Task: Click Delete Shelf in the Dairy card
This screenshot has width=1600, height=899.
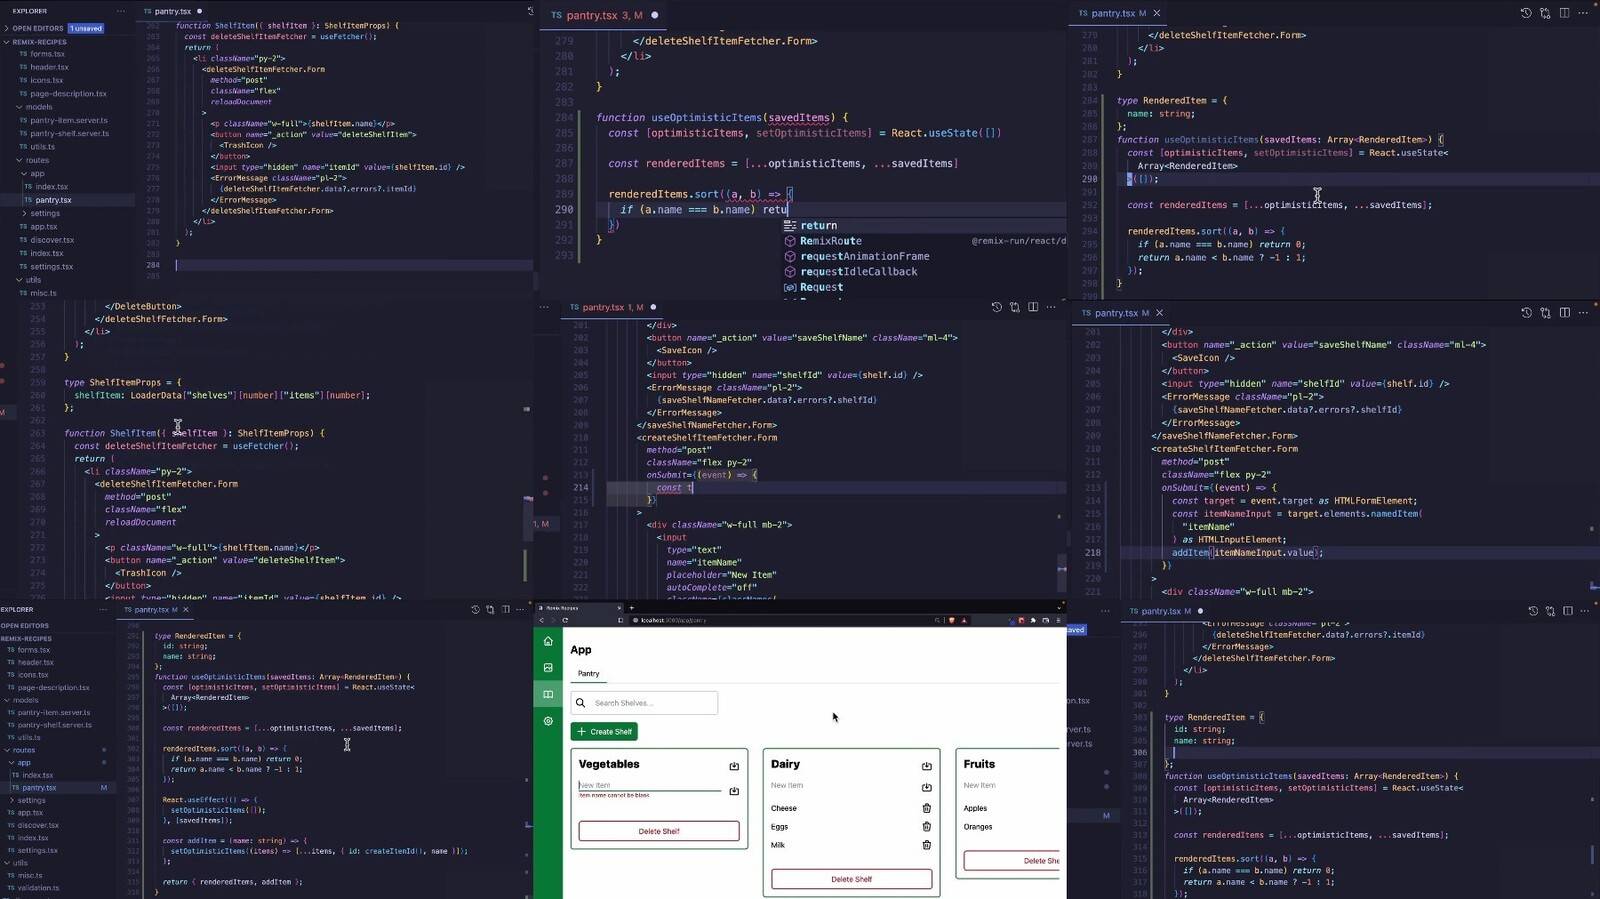Action: (851, 879)
